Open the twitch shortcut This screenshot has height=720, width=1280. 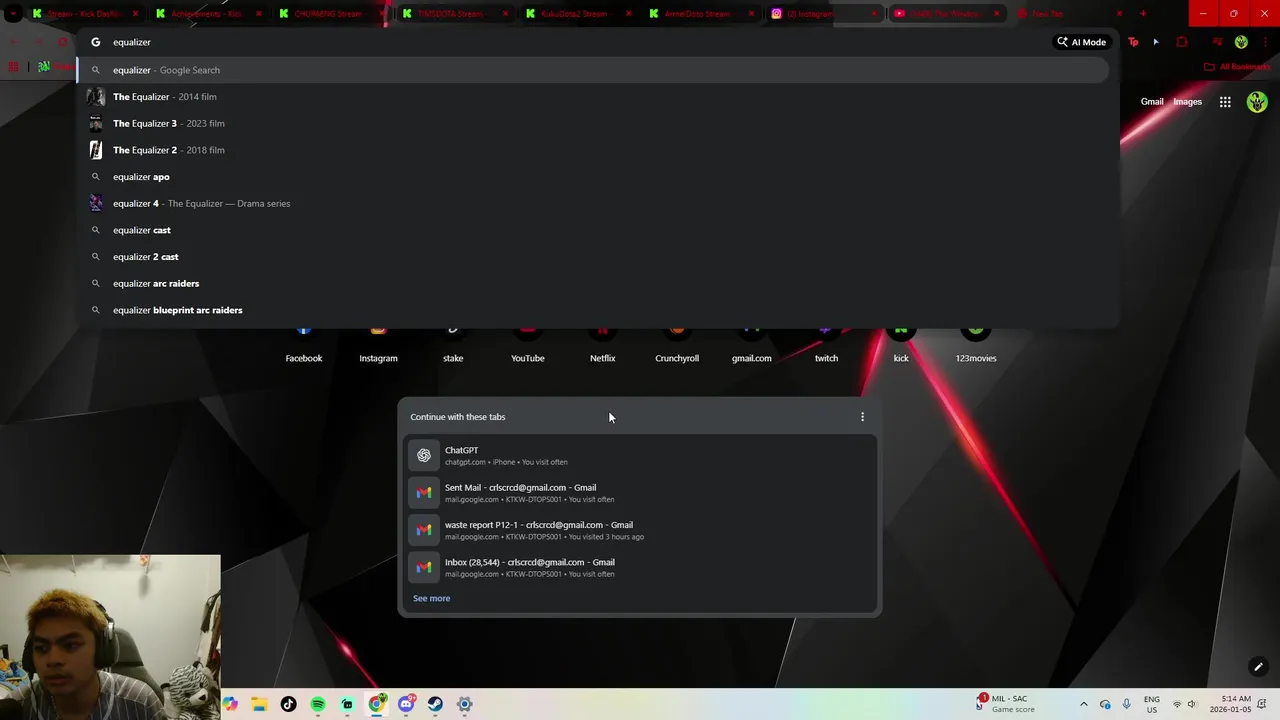(x=826, y=345)
